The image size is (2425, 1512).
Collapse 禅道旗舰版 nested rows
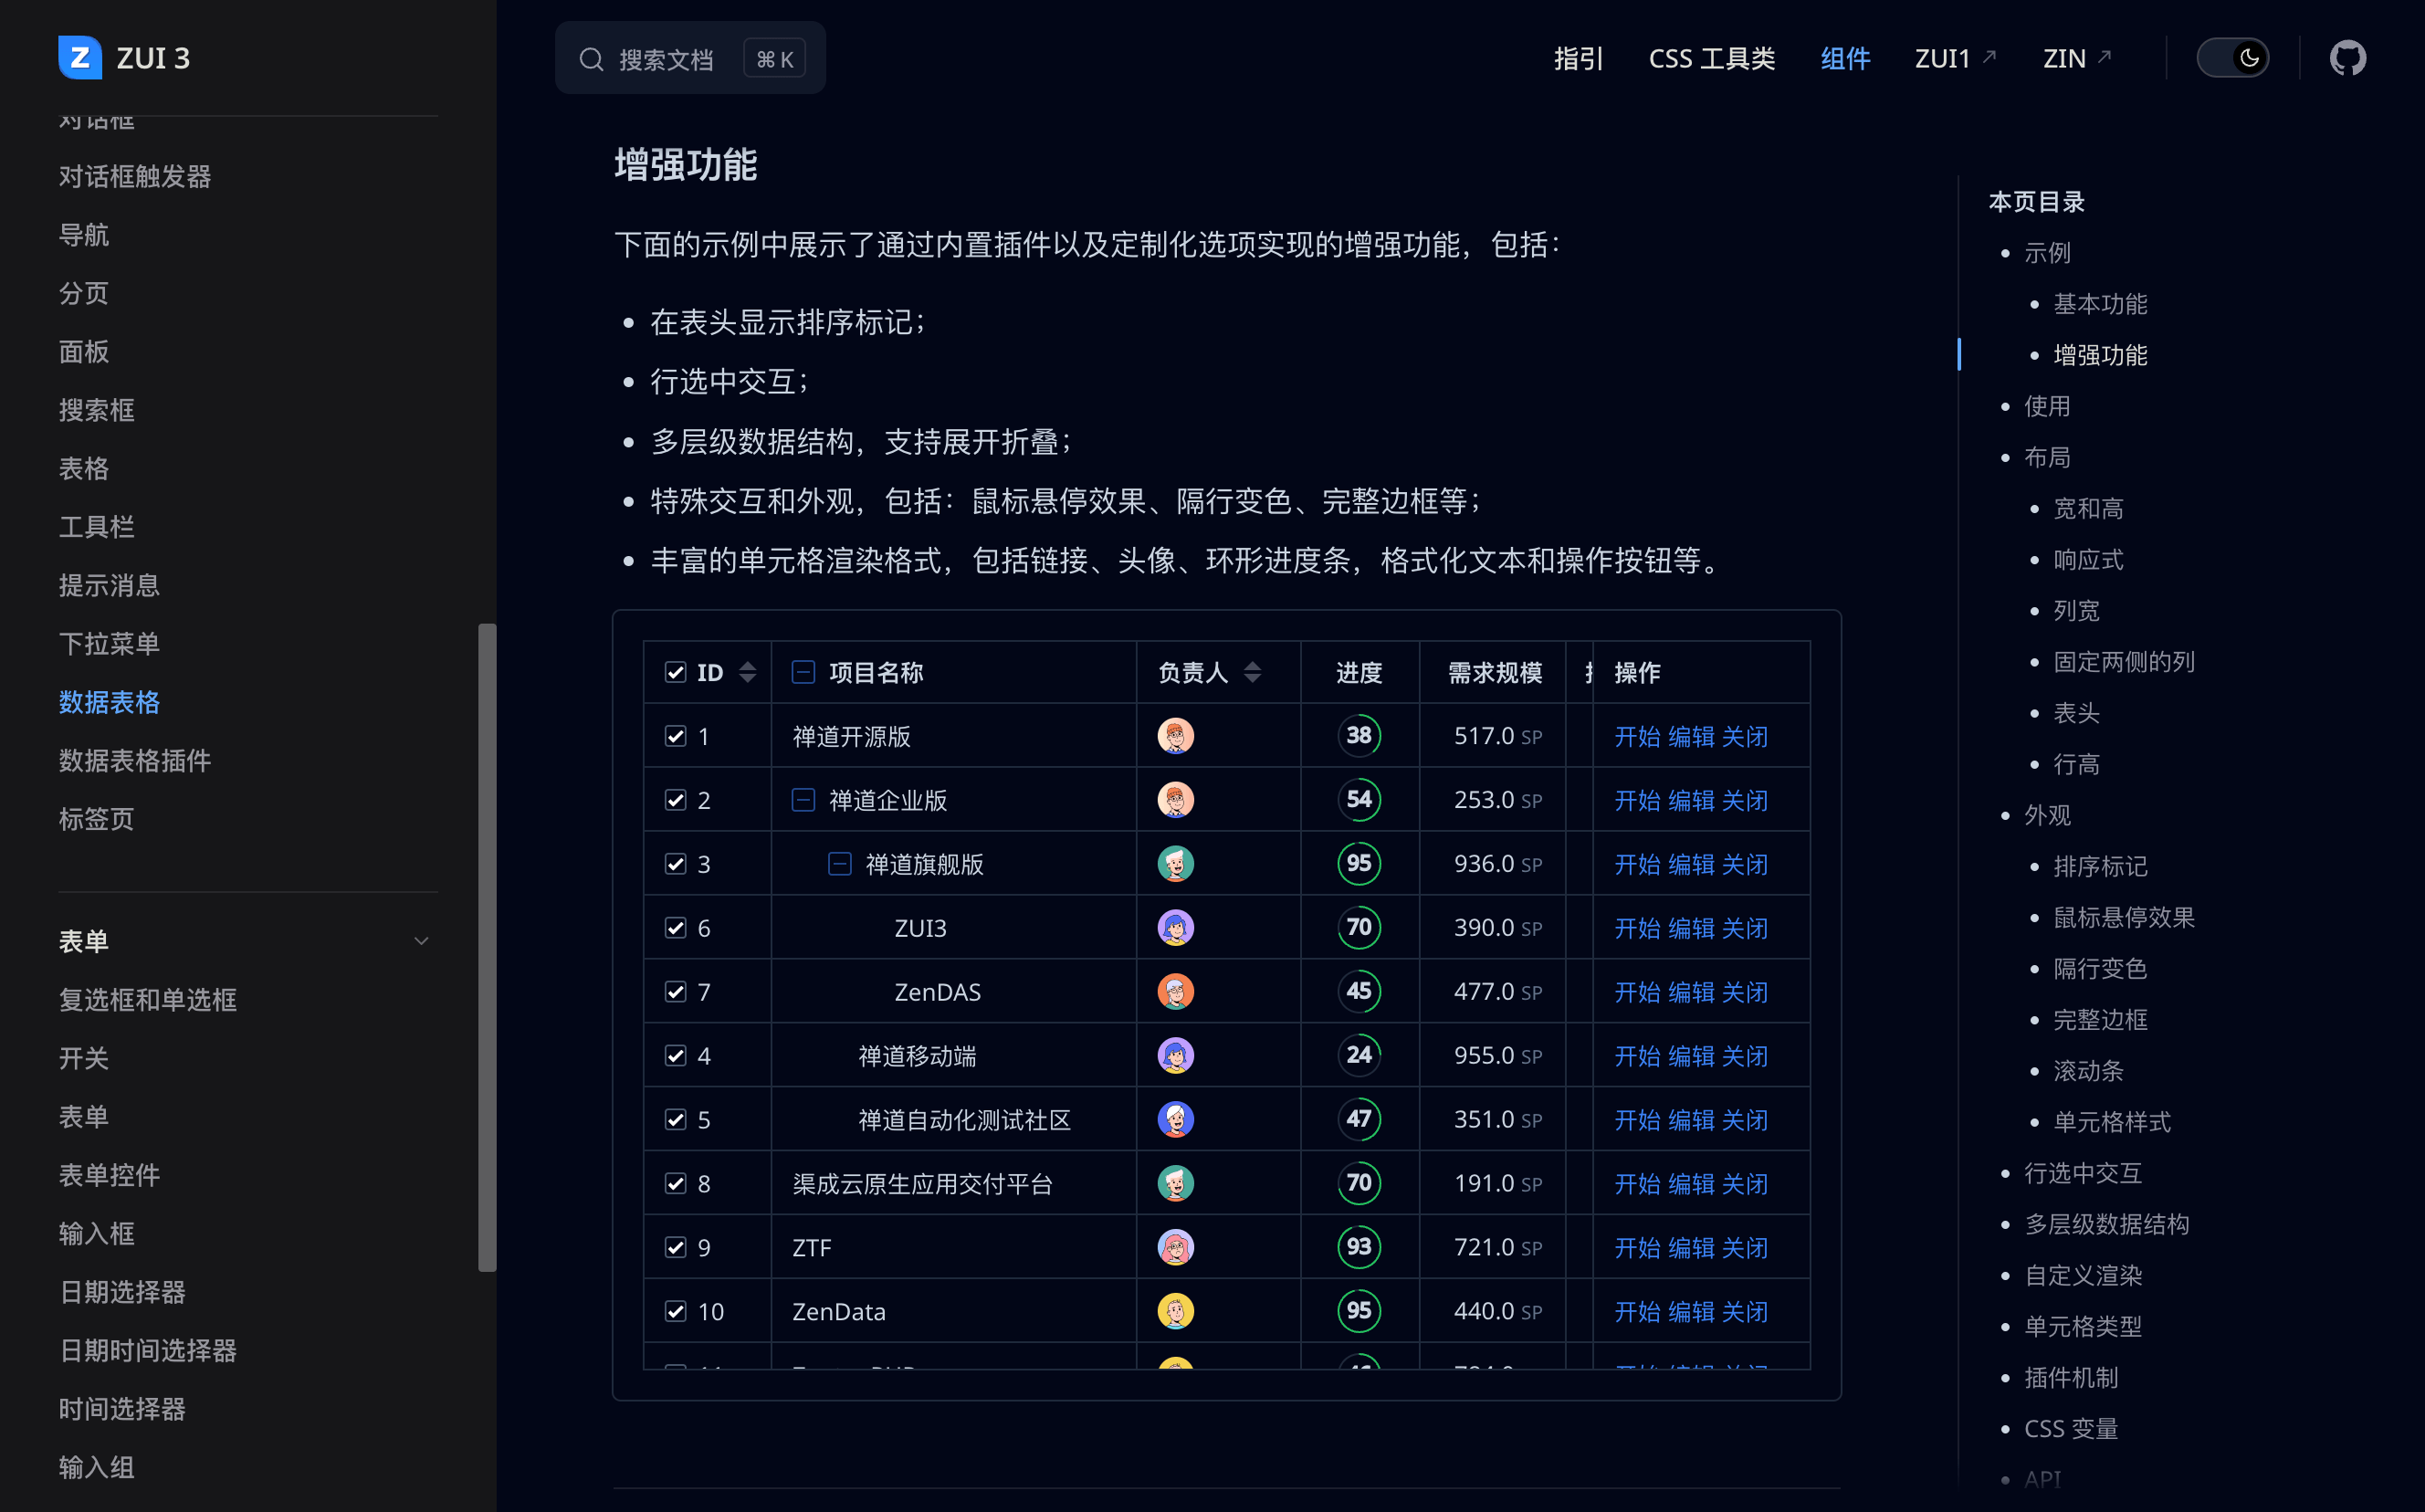tap(839, 864)
